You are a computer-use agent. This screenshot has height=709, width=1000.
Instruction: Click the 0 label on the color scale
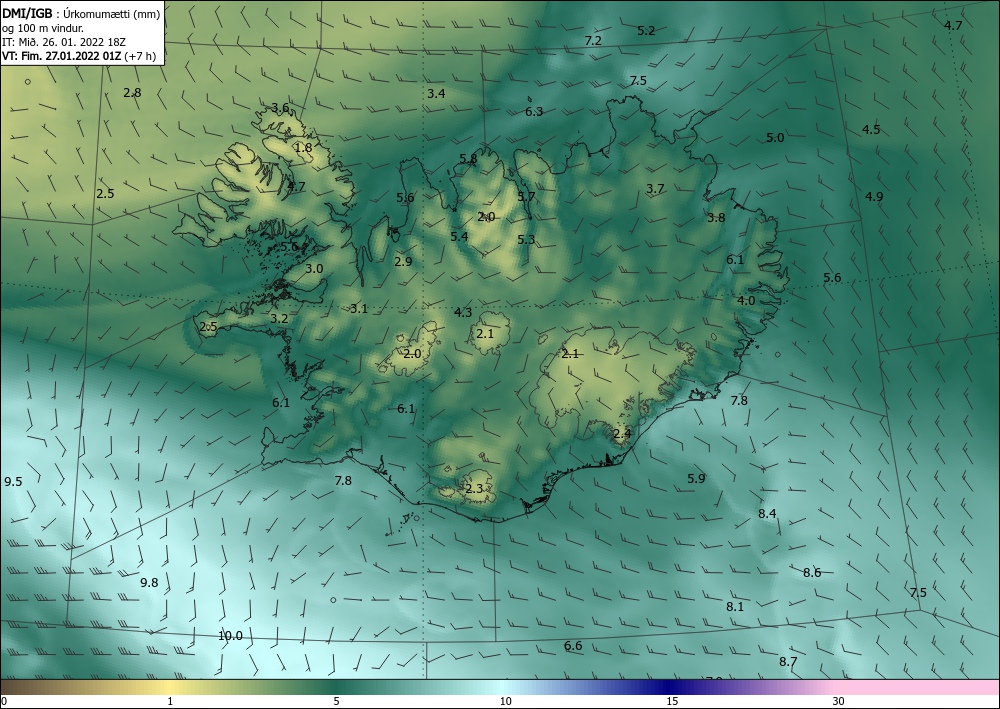4,702
